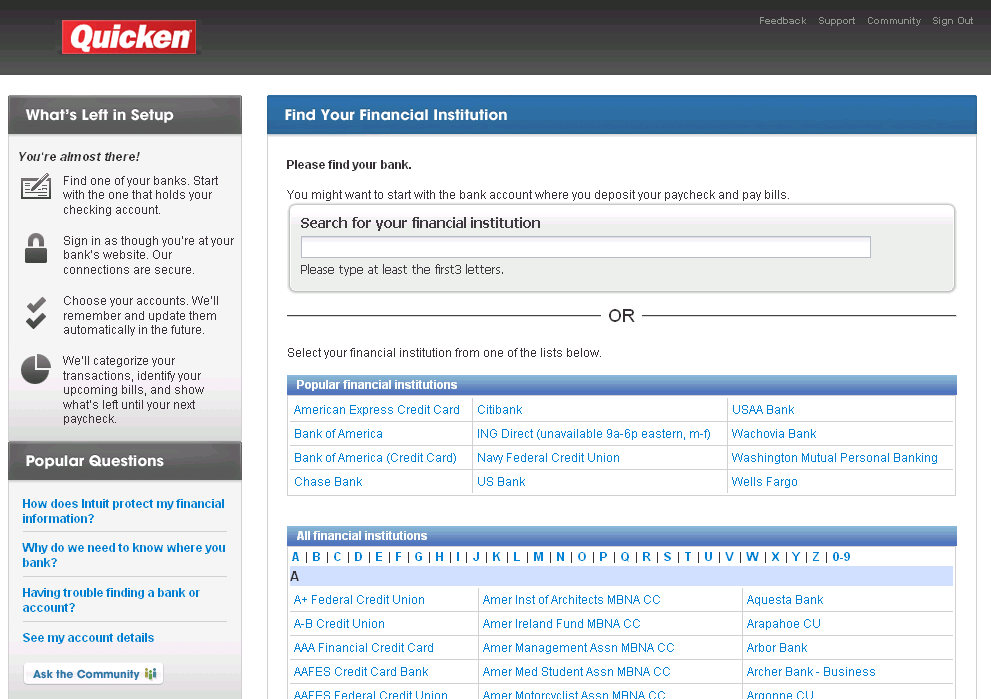Select Arbor Bank
Screen dimensions: 991x699
point(777,648)
